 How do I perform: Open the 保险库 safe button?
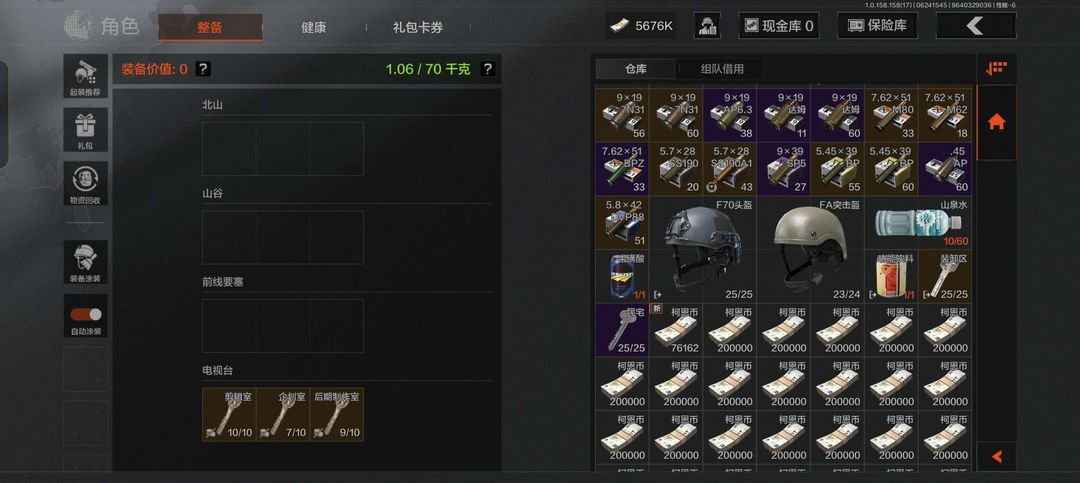coord(878,26)
